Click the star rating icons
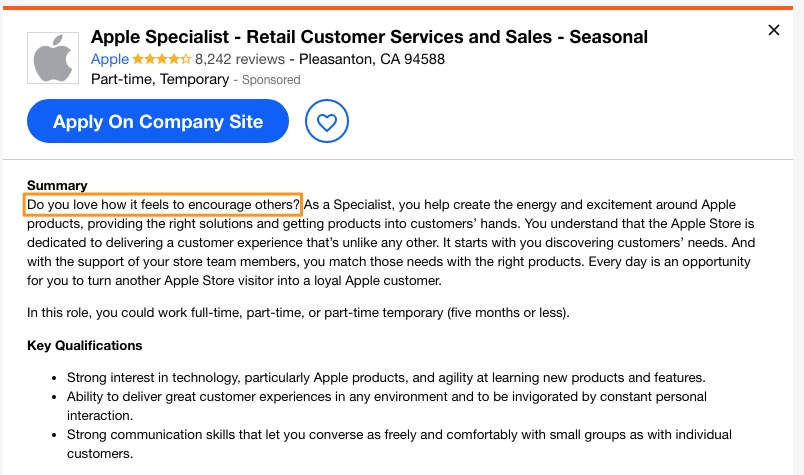804x475 pixels. (162, 59)
